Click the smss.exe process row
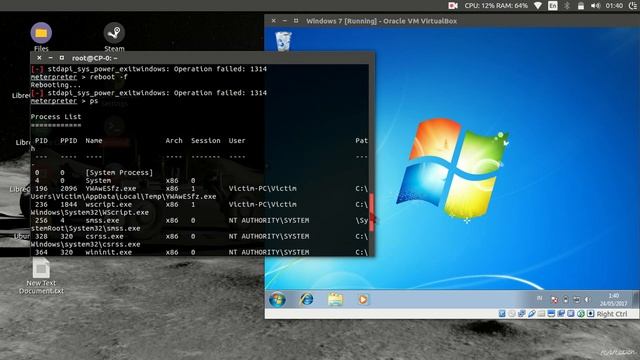This screenshot has height=360, width=640. 199,220
